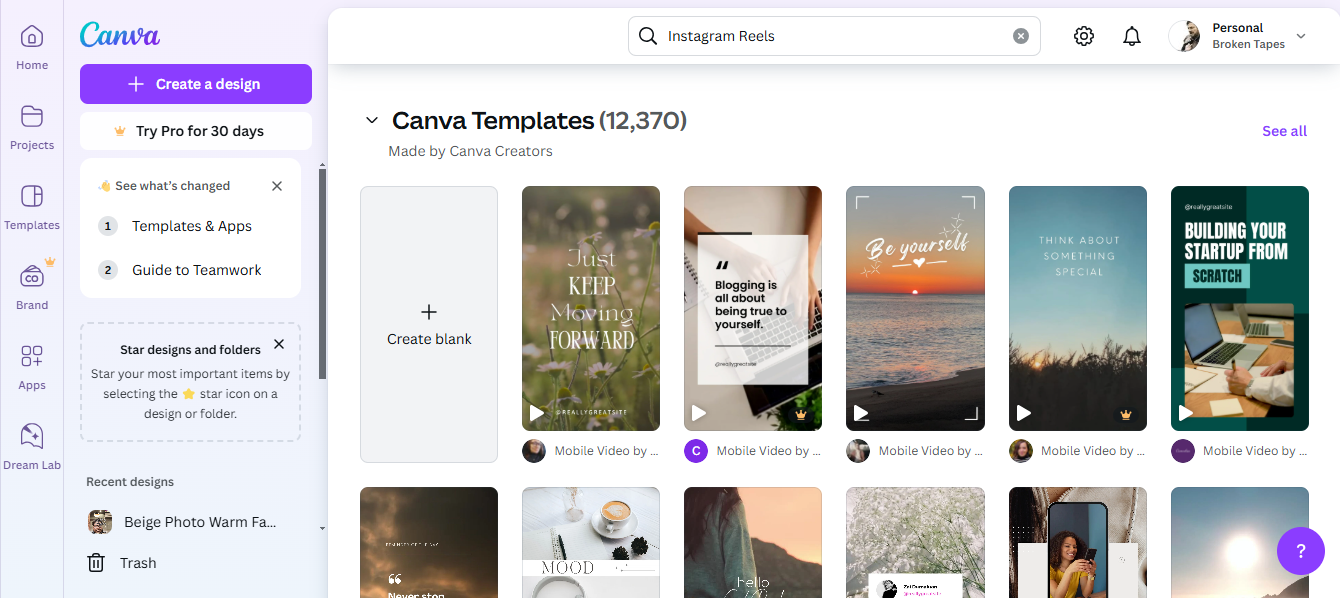Open Templates & Apps item
1340x598 pixels.
click(190, 226)
